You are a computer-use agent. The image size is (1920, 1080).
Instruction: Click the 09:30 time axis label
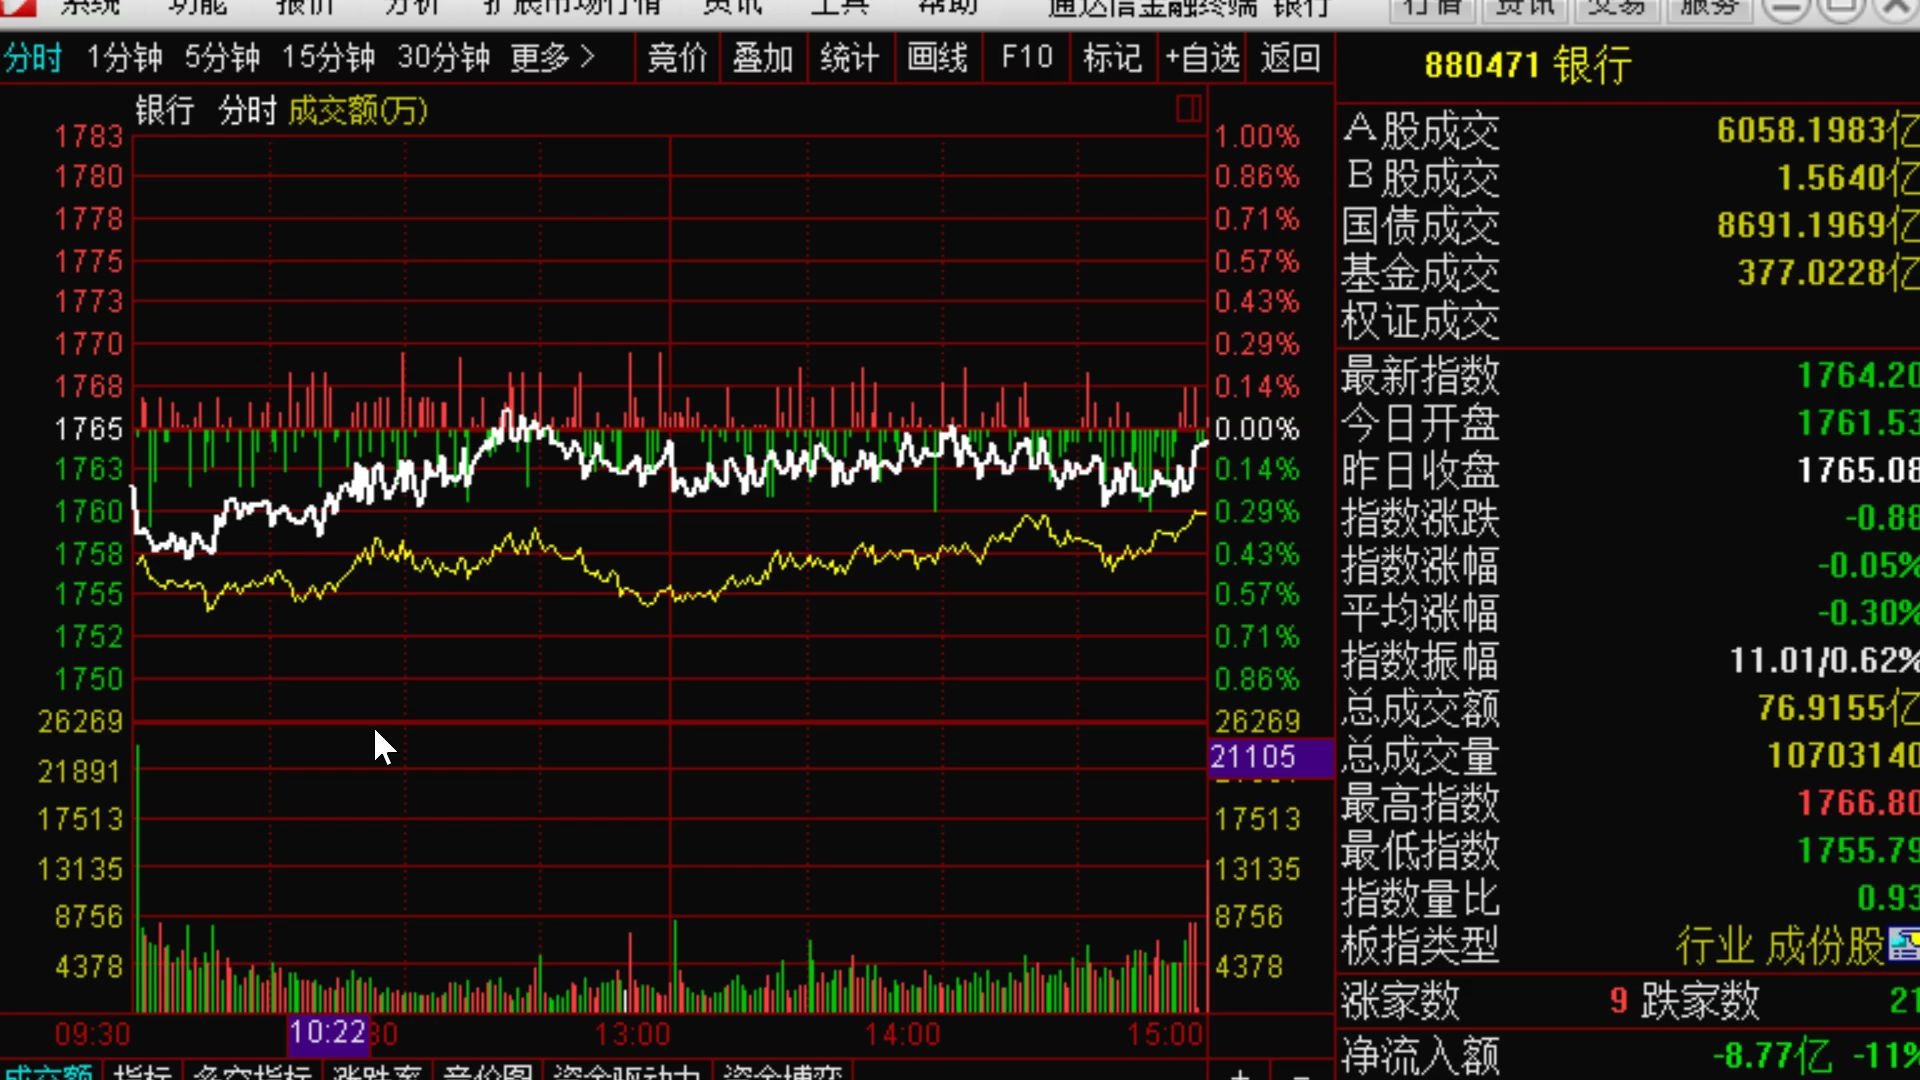92,1034
